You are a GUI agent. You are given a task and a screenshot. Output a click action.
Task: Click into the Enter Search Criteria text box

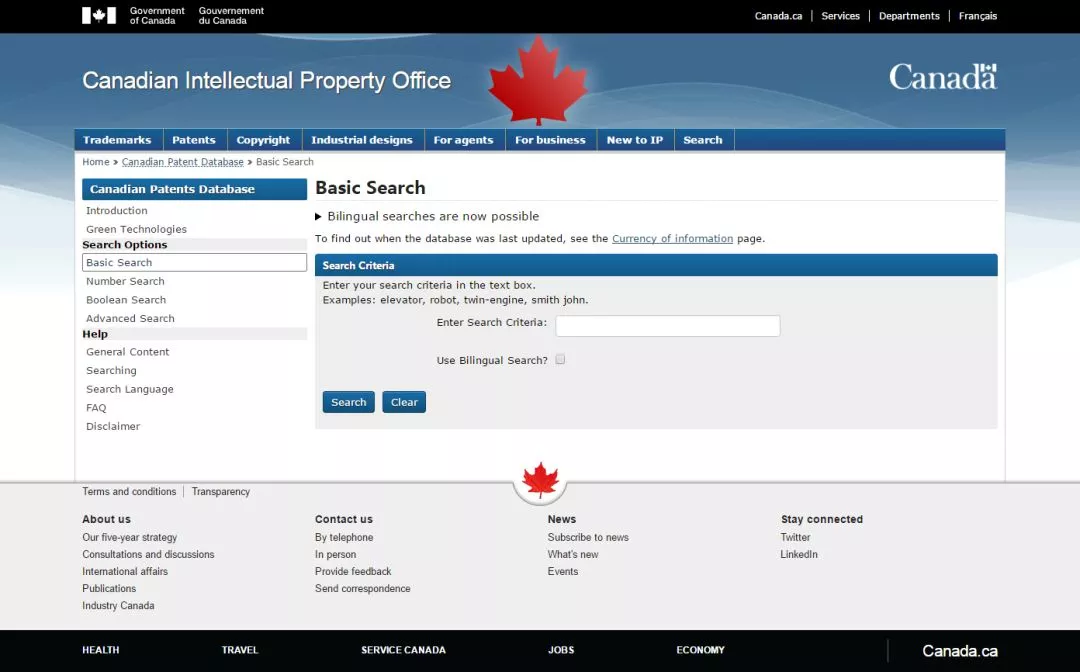click(667, 326)
